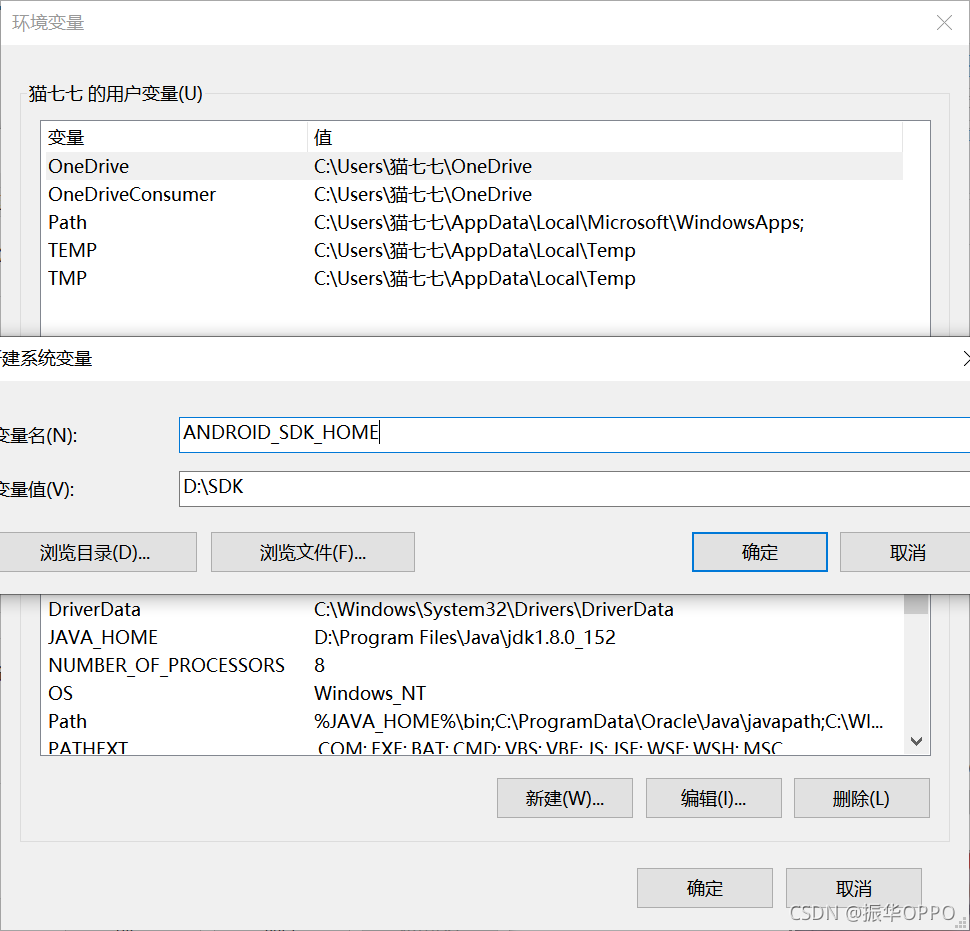
Task: Click 取消 at bottom of 环境变量 window
Action: tap(854, 888)
